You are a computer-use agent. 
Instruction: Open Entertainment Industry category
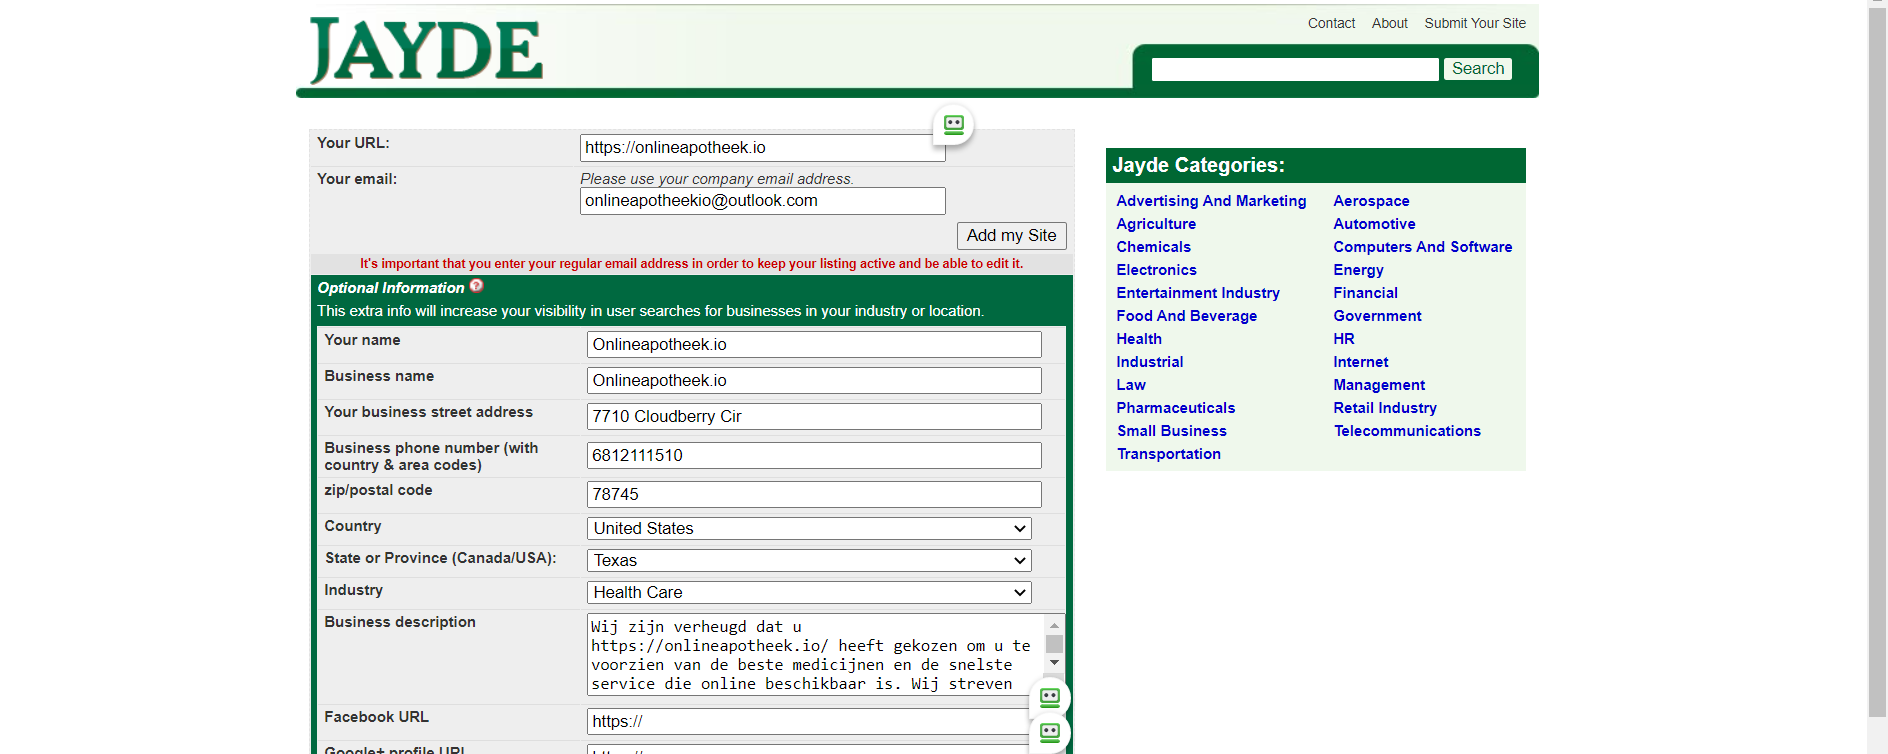point(1198,293)
